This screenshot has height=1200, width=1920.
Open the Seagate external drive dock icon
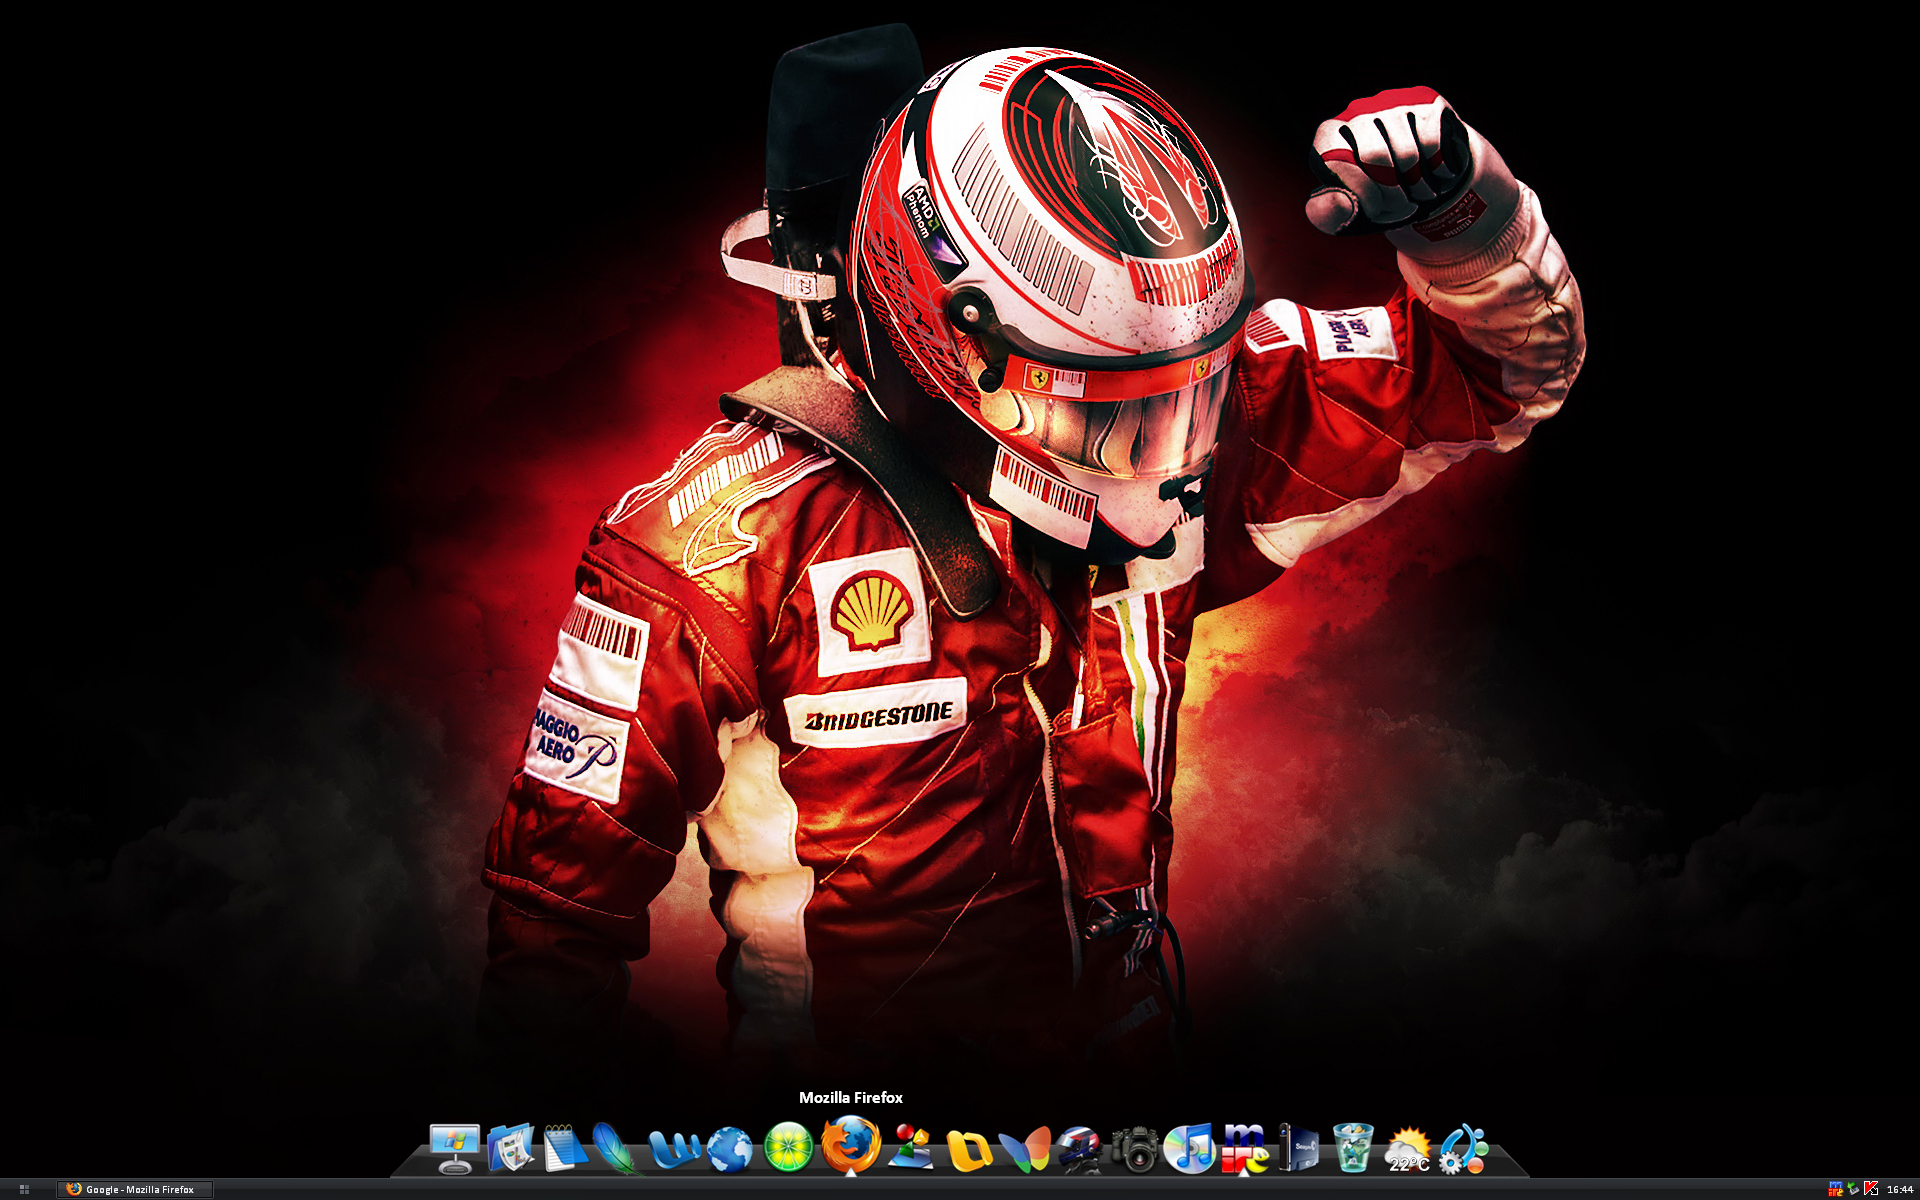click(1301, 1148)
